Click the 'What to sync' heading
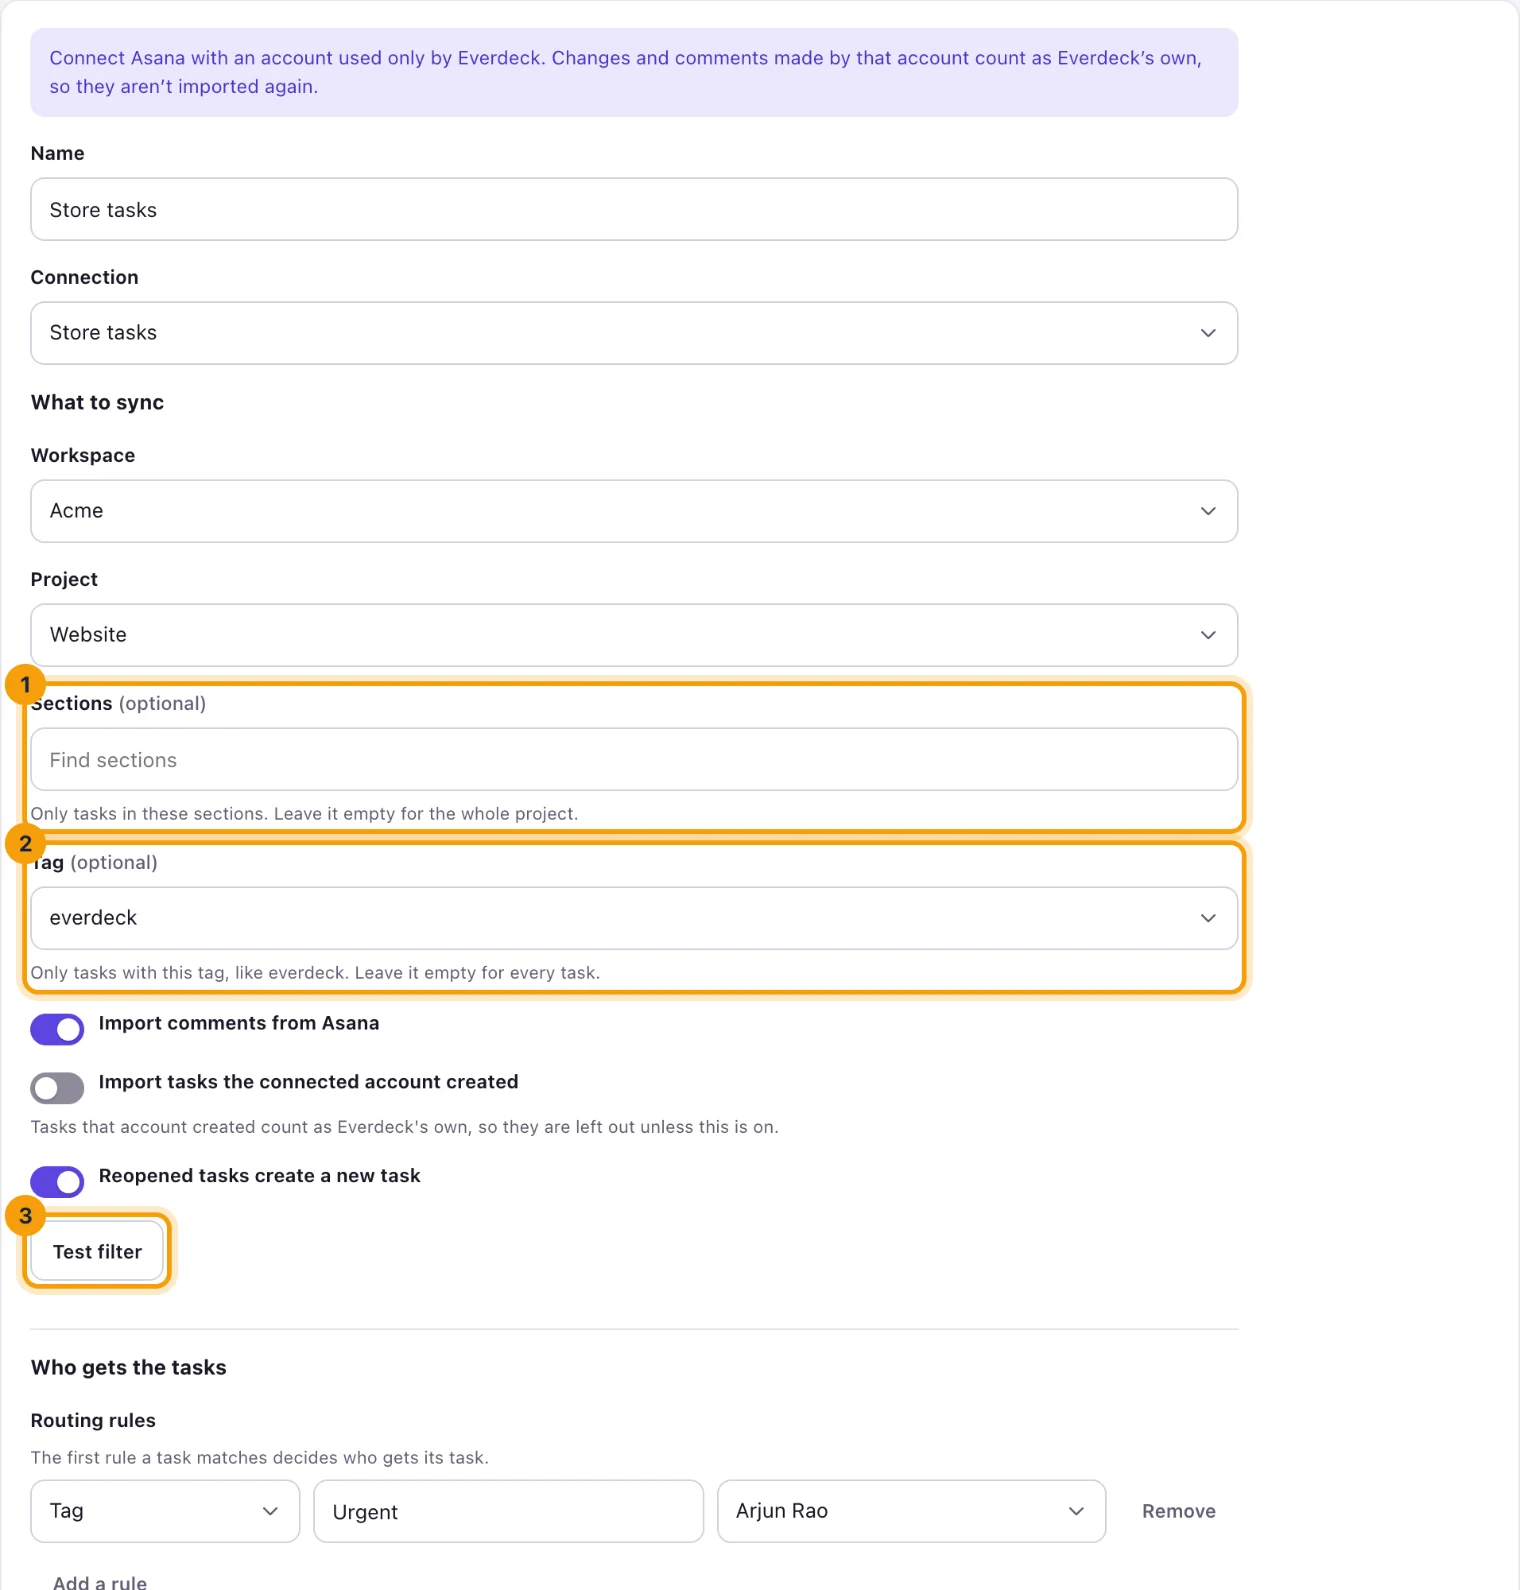 97,402
